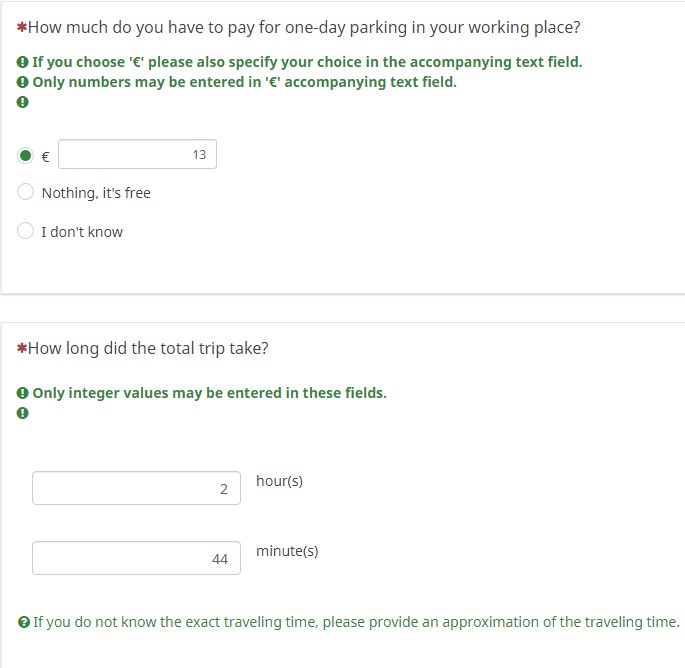Click exclamation icon beside 'Only numbers may be entered'
685x668 pixels.
tap(22, 82)
